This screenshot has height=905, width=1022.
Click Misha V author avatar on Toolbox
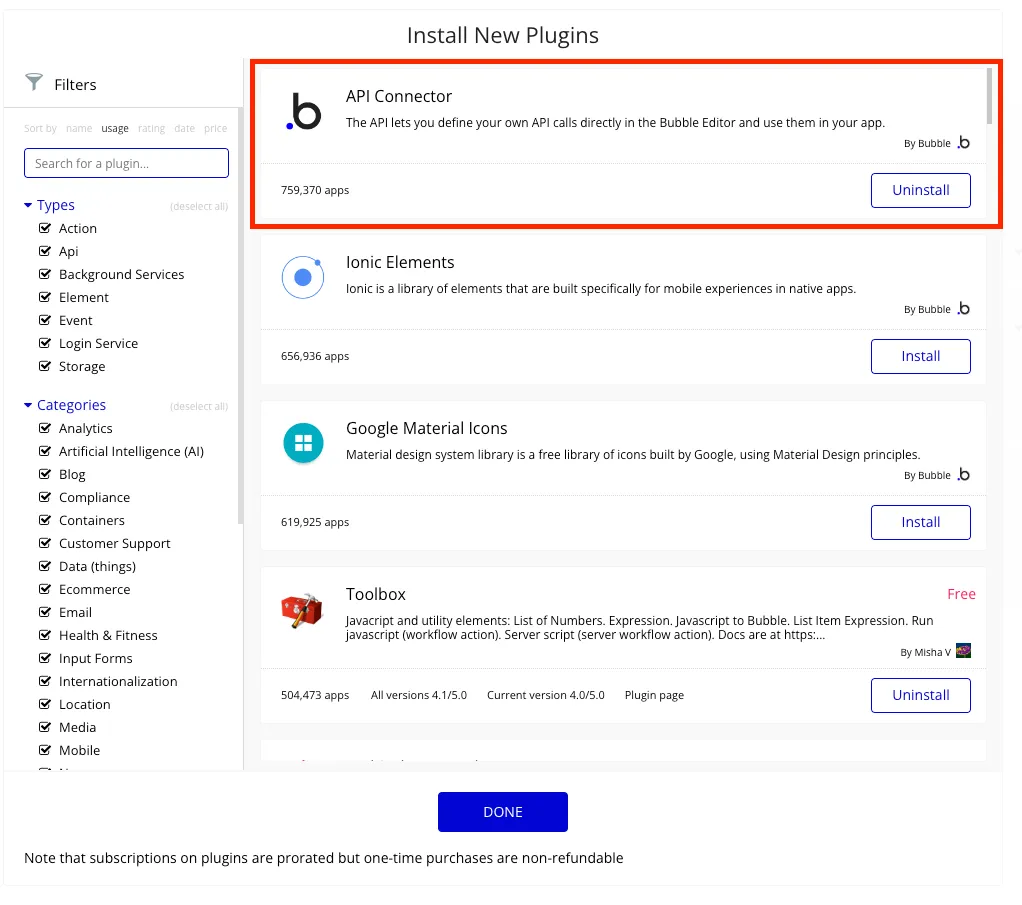[963, 651]
